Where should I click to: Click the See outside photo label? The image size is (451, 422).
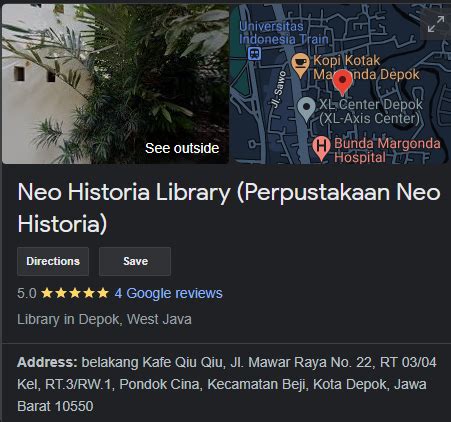point(182,148)
